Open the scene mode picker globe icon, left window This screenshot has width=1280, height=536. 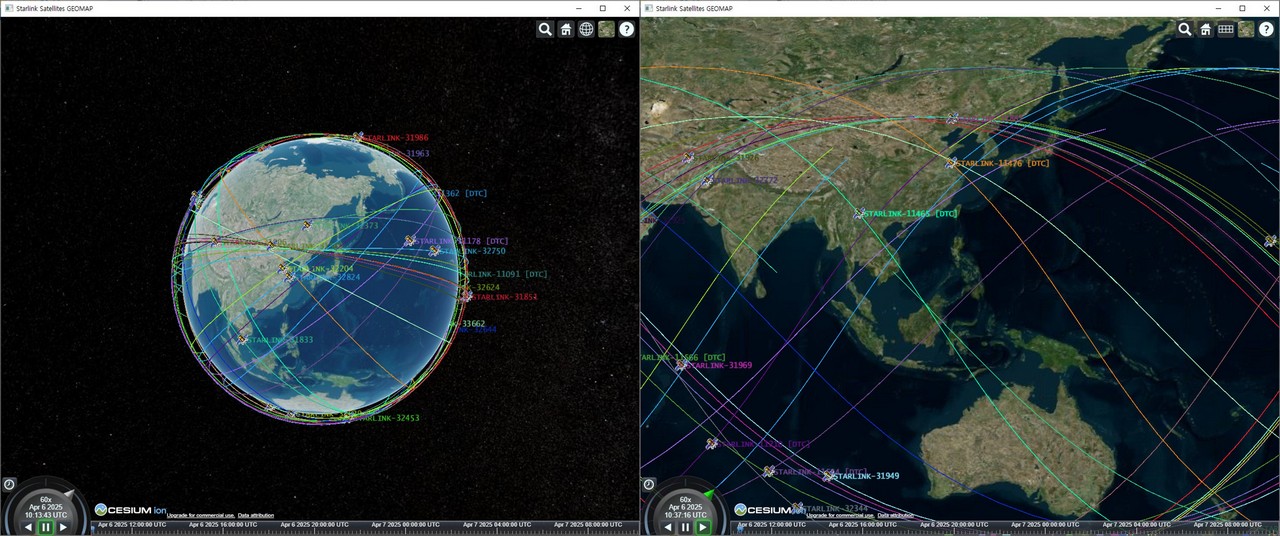click(586, 29)
